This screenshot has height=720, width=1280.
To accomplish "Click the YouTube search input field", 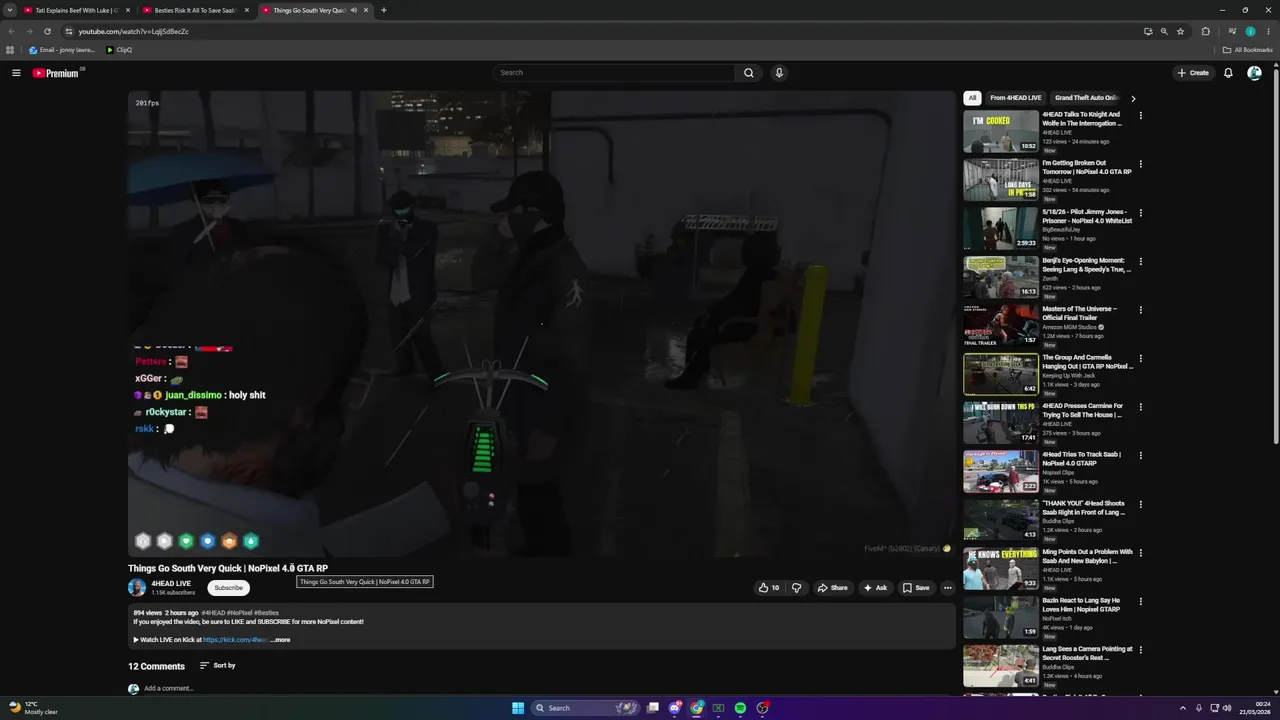I will pyautogui.click(x=615, y=73).
